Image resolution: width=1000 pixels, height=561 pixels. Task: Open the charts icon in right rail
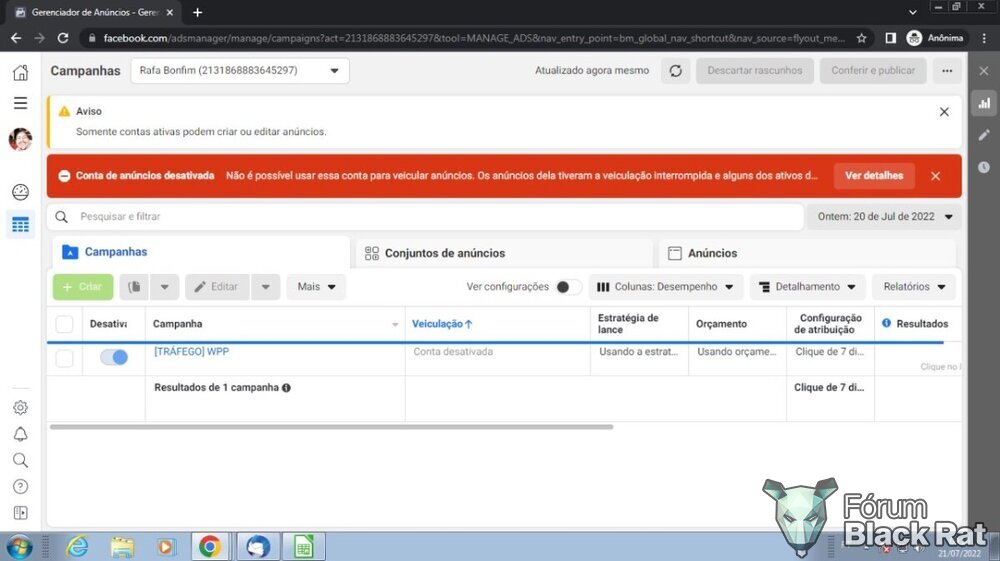tap(984, 103)
